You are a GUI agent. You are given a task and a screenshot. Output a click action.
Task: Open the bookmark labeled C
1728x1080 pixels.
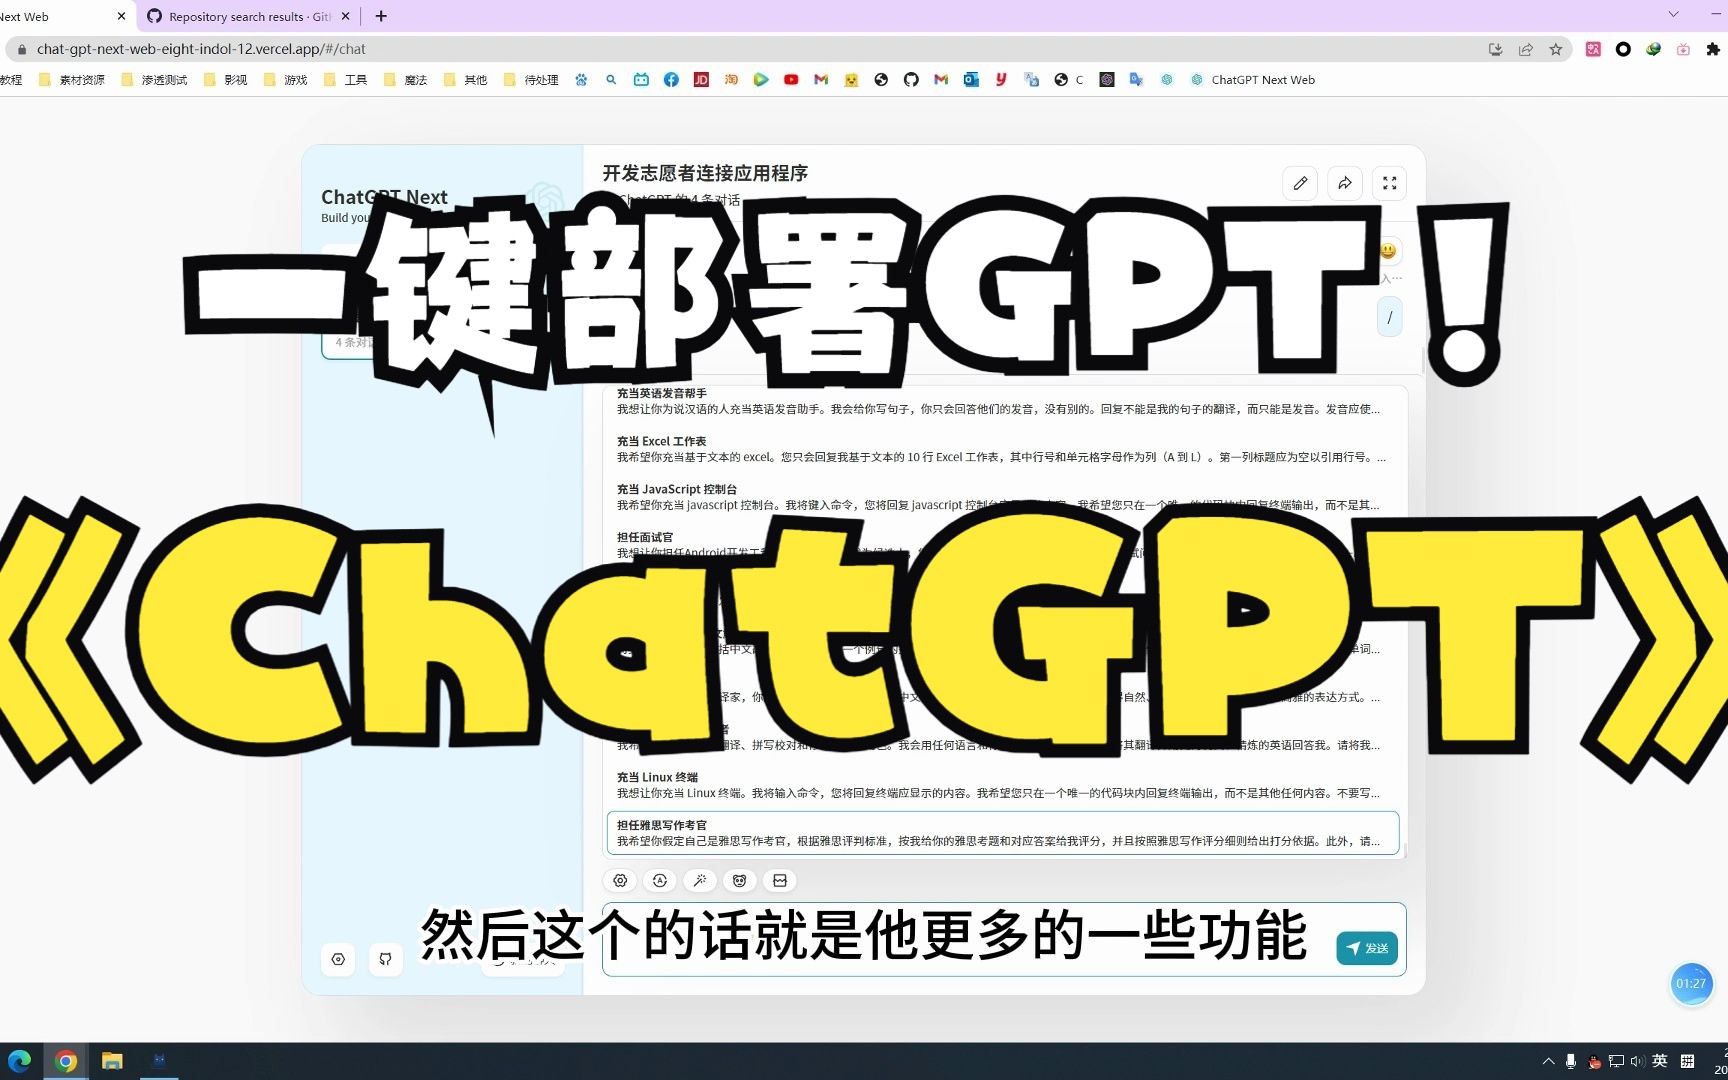pos(1068,80)
